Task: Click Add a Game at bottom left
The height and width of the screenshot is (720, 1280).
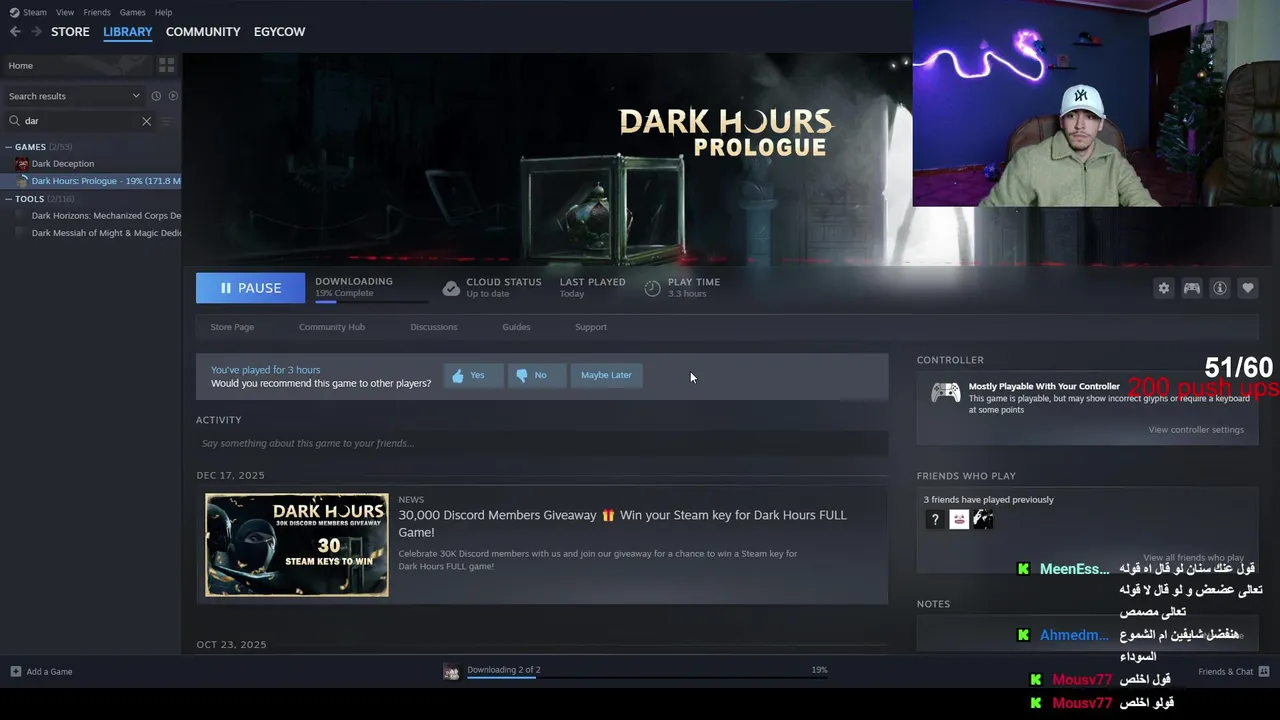Action: pos(41,672)
